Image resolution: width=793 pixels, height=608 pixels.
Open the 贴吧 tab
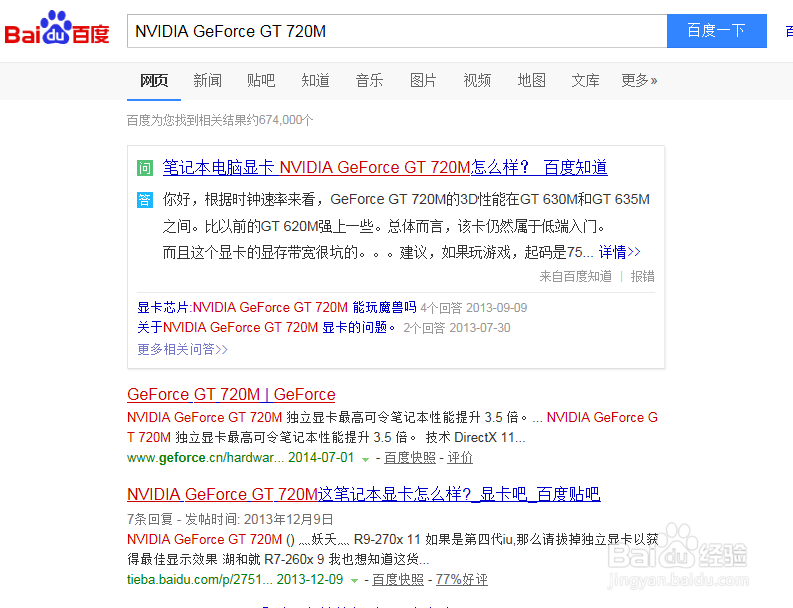click(261, 80)
